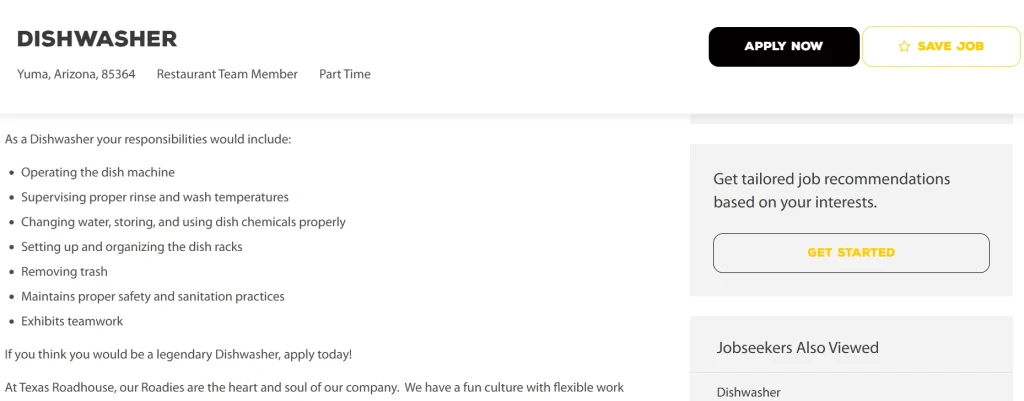Click Get Started for job recommendations
The width and height of the screenshot is (1024, 401).
pos(851,253)
